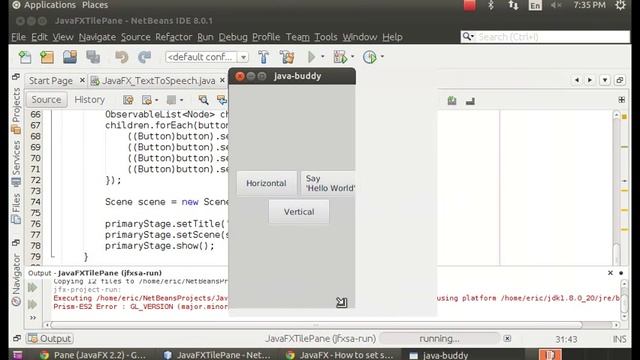The image size is (640, 360).
Task: Click the New File toolbar icon
Action: click(x=25, y=57)
